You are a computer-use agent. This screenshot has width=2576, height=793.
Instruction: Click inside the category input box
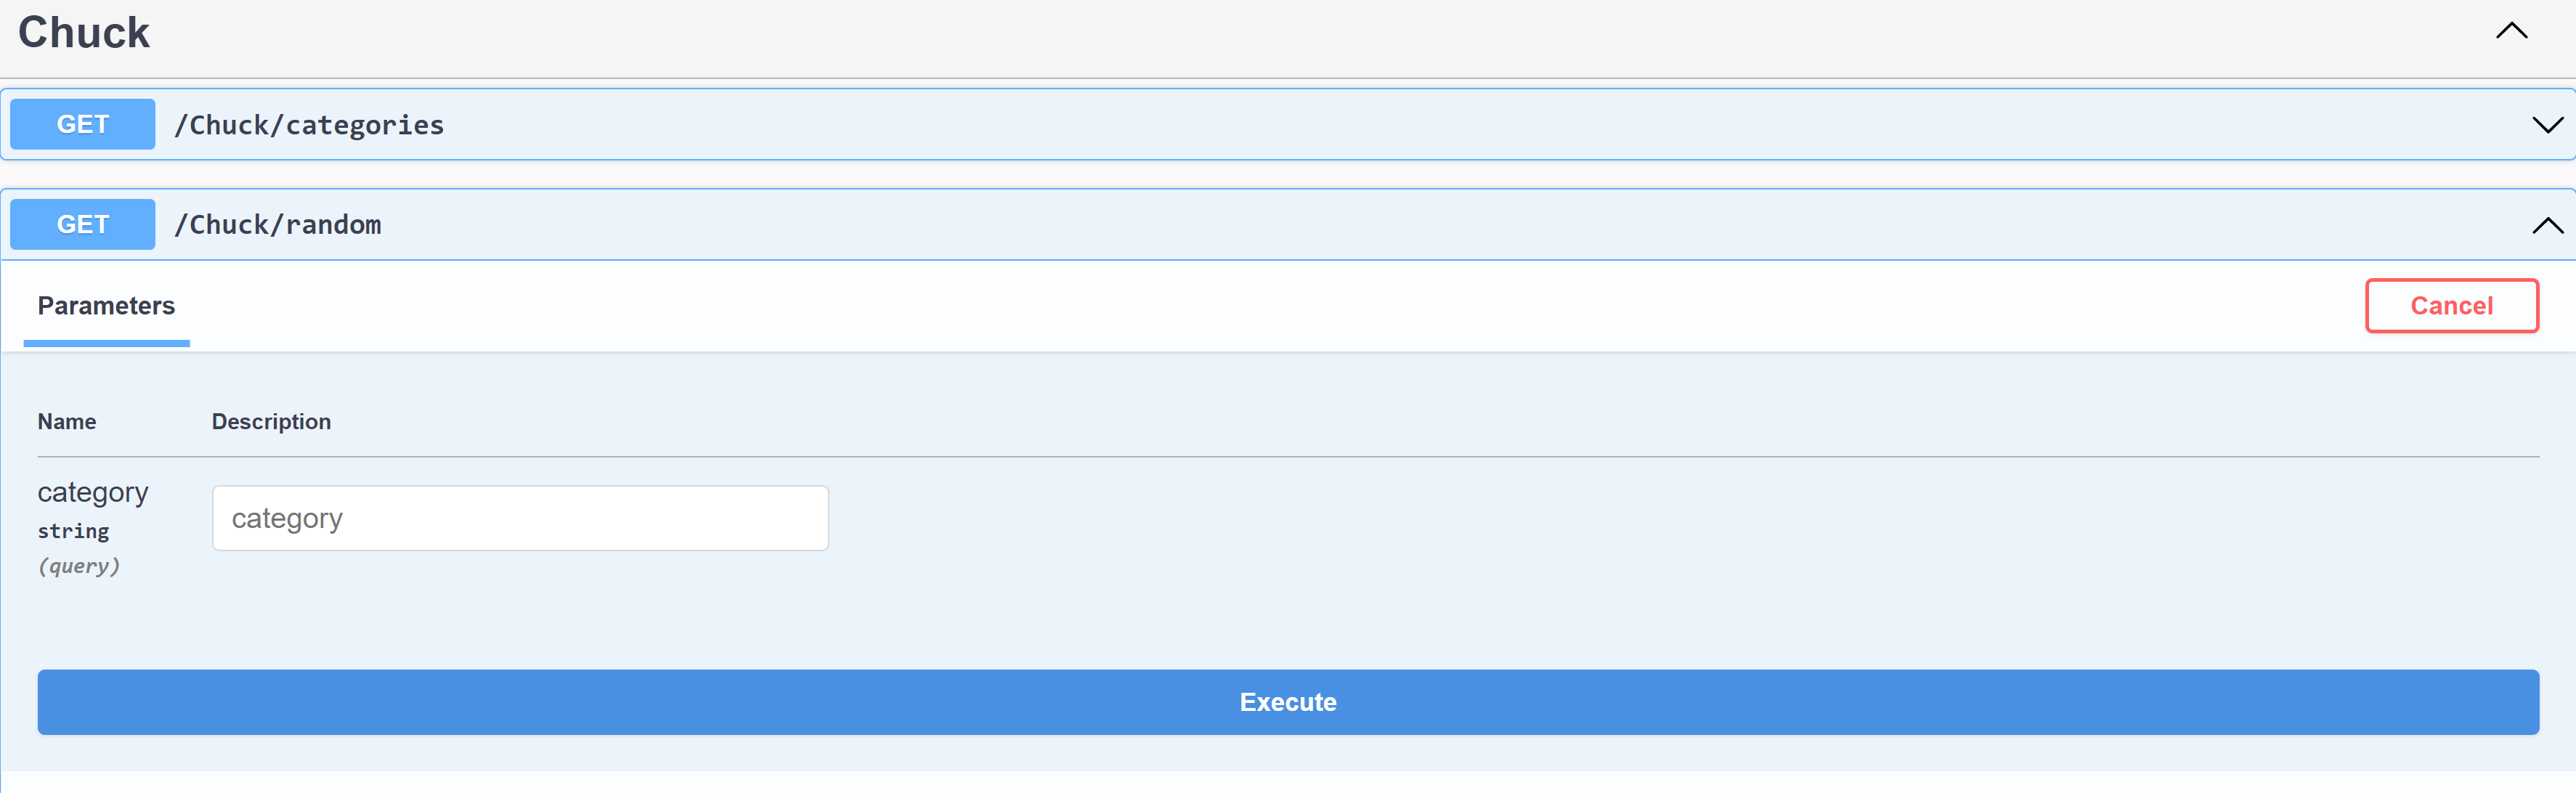tap(520, 517)
